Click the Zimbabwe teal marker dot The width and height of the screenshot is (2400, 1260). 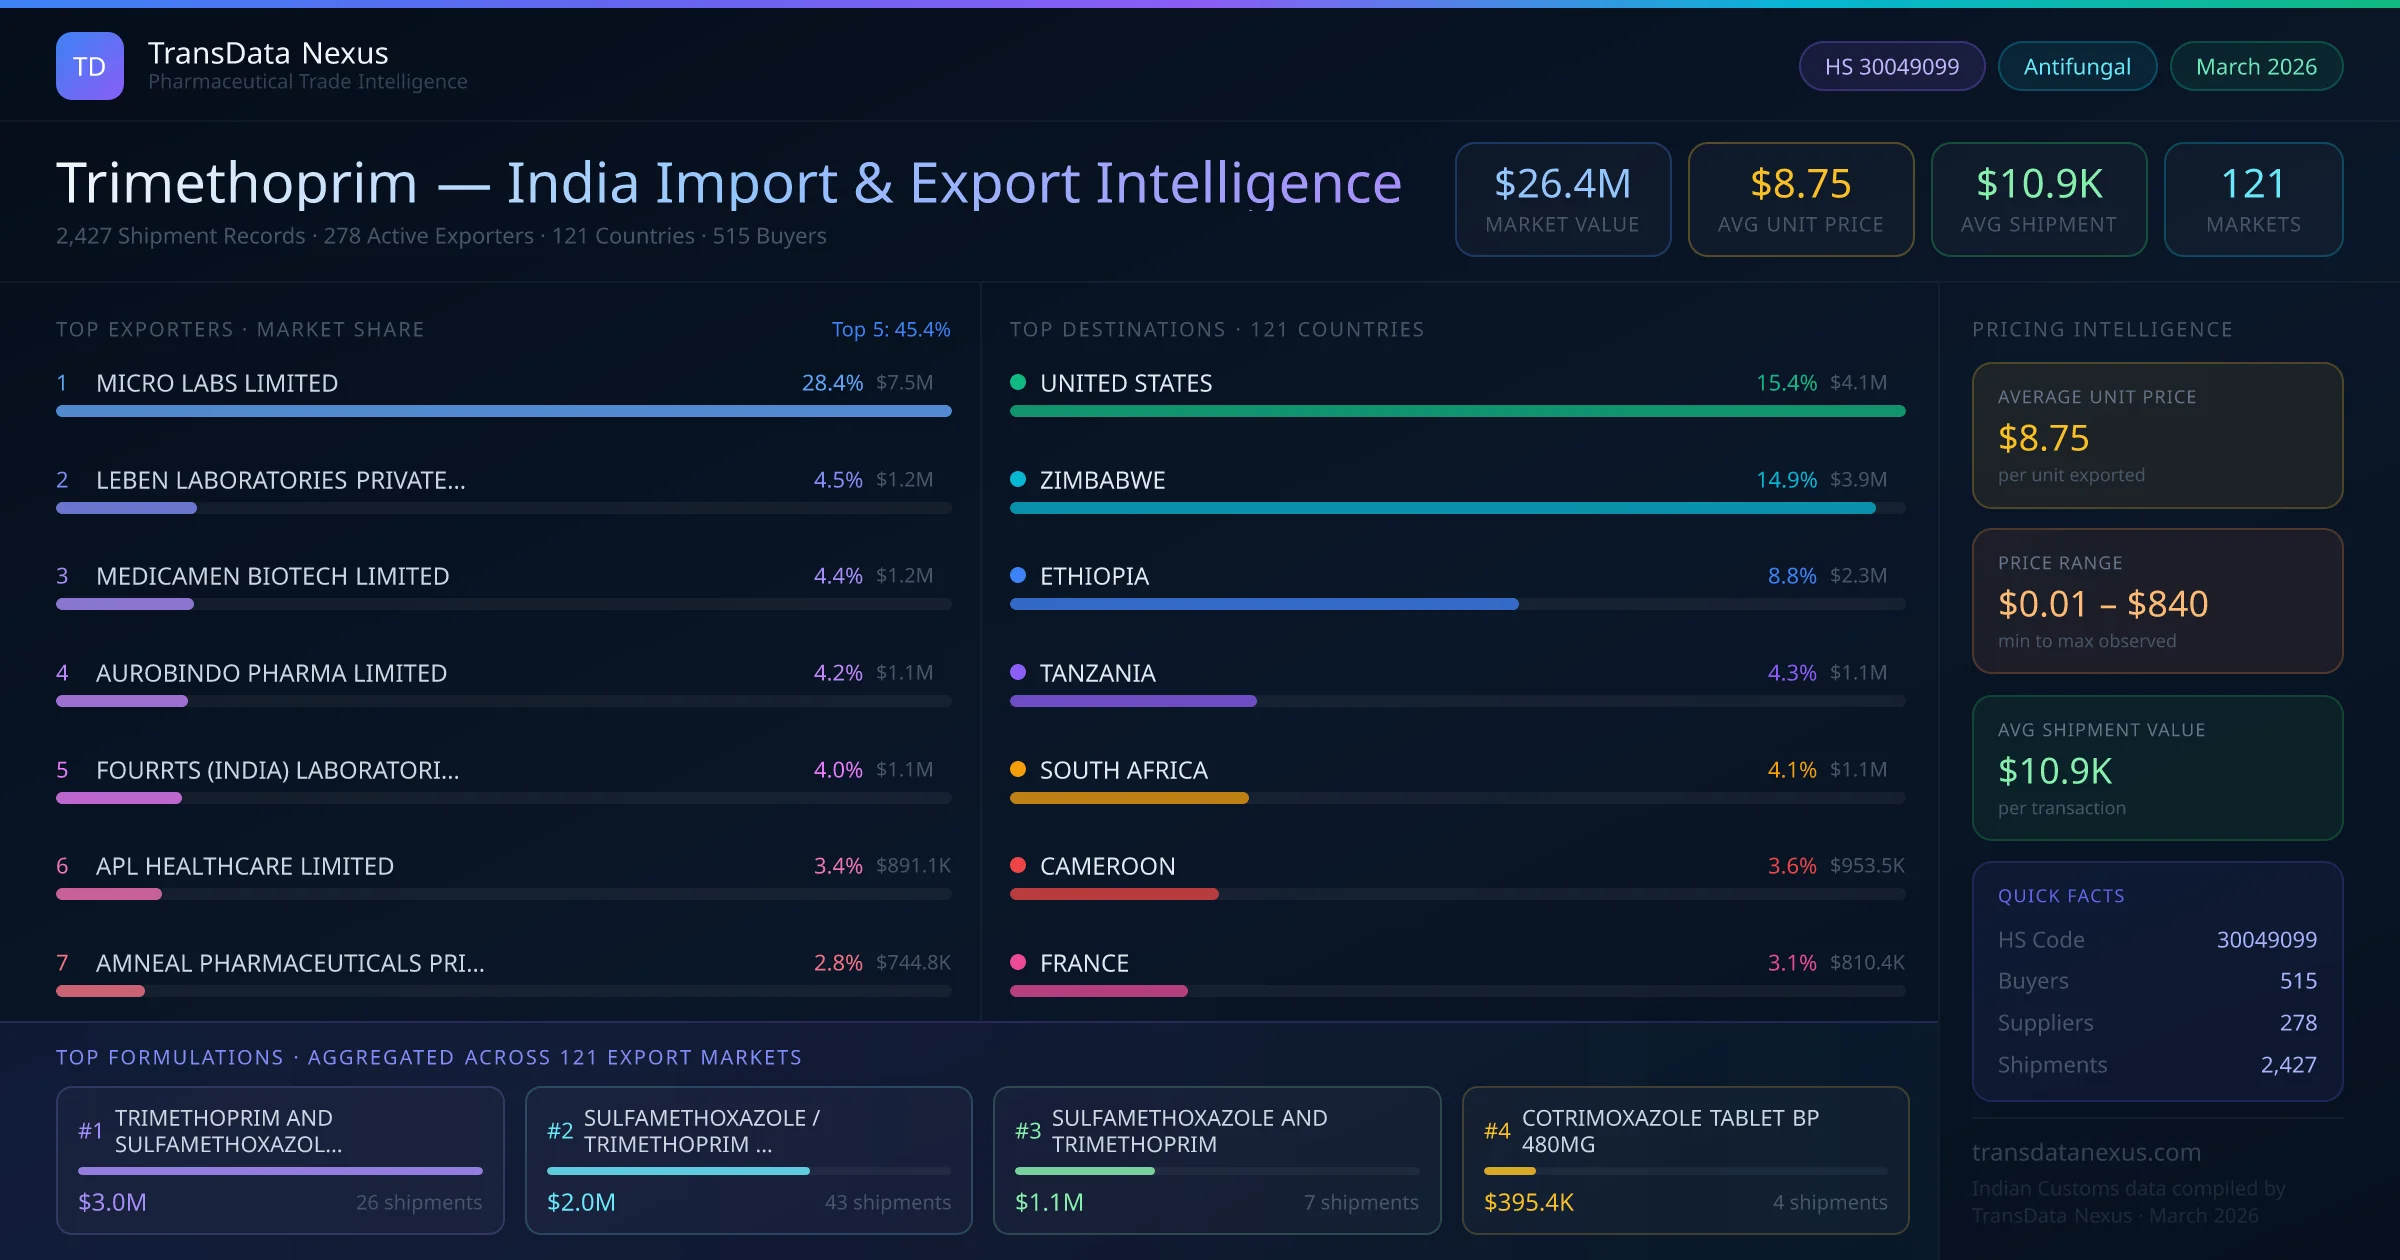pos(1018,479)
